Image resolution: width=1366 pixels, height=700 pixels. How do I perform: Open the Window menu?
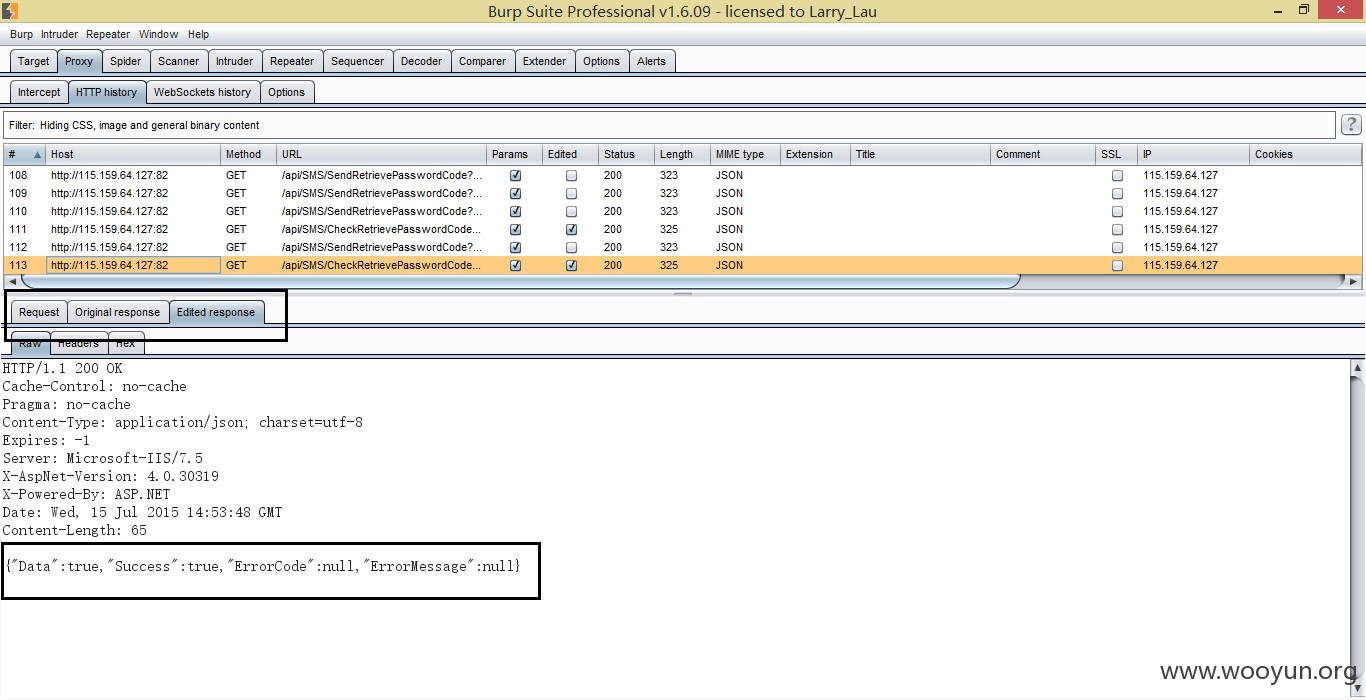click(x=159, y=34)
